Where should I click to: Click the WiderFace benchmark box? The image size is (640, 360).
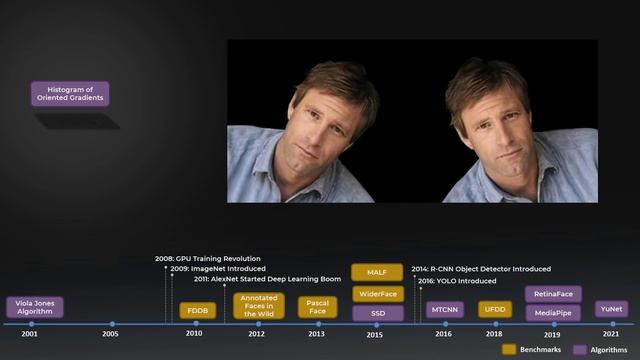[378, 294]
